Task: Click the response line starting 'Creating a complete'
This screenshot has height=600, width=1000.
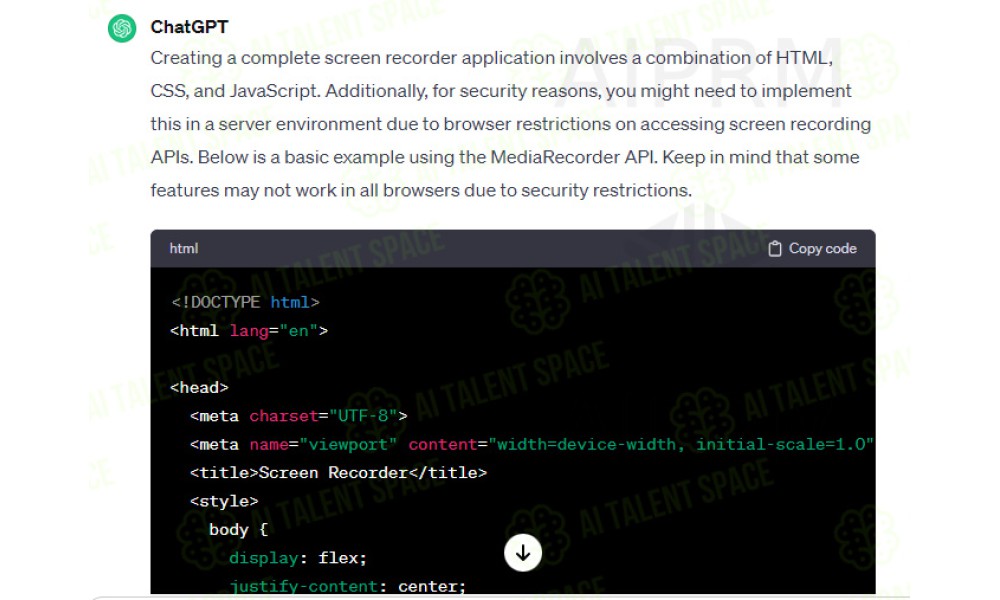Action: (492, 58)
